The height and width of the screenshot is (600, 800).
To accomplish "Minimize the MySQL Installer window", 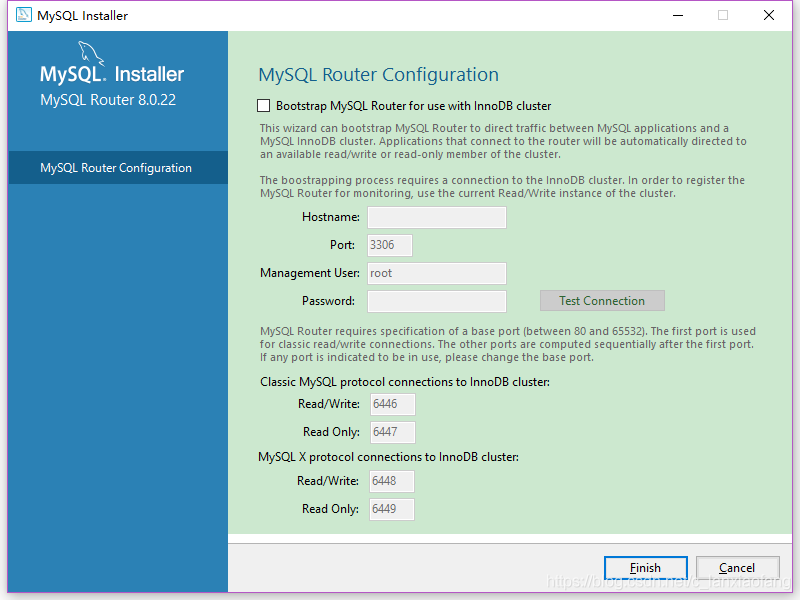I will [677, 15].
